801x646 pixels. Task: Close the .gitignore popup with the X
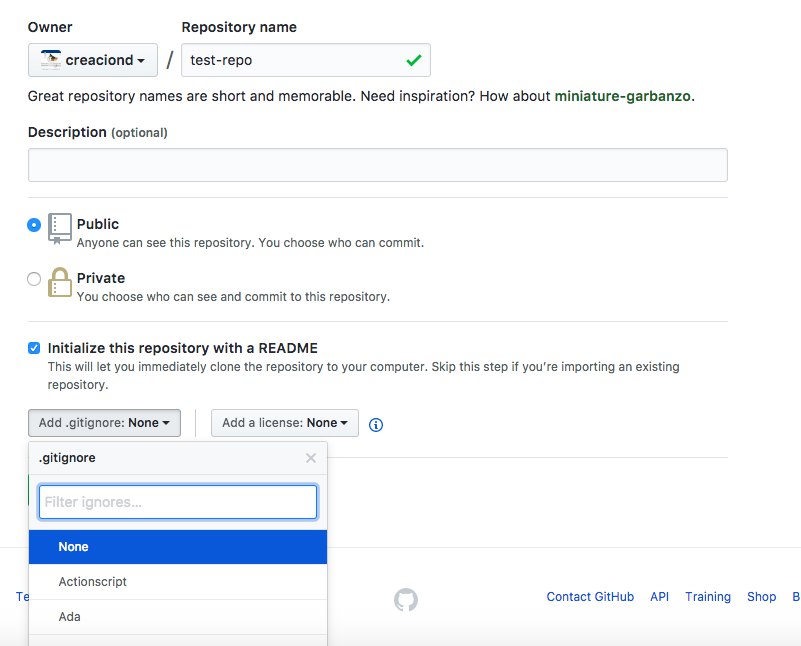[311, 458]
